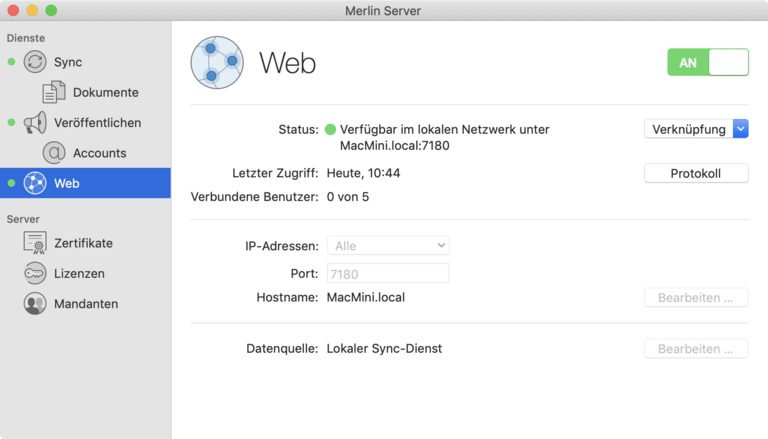
Task: Close the window with the red button
Action: [14, 10]
